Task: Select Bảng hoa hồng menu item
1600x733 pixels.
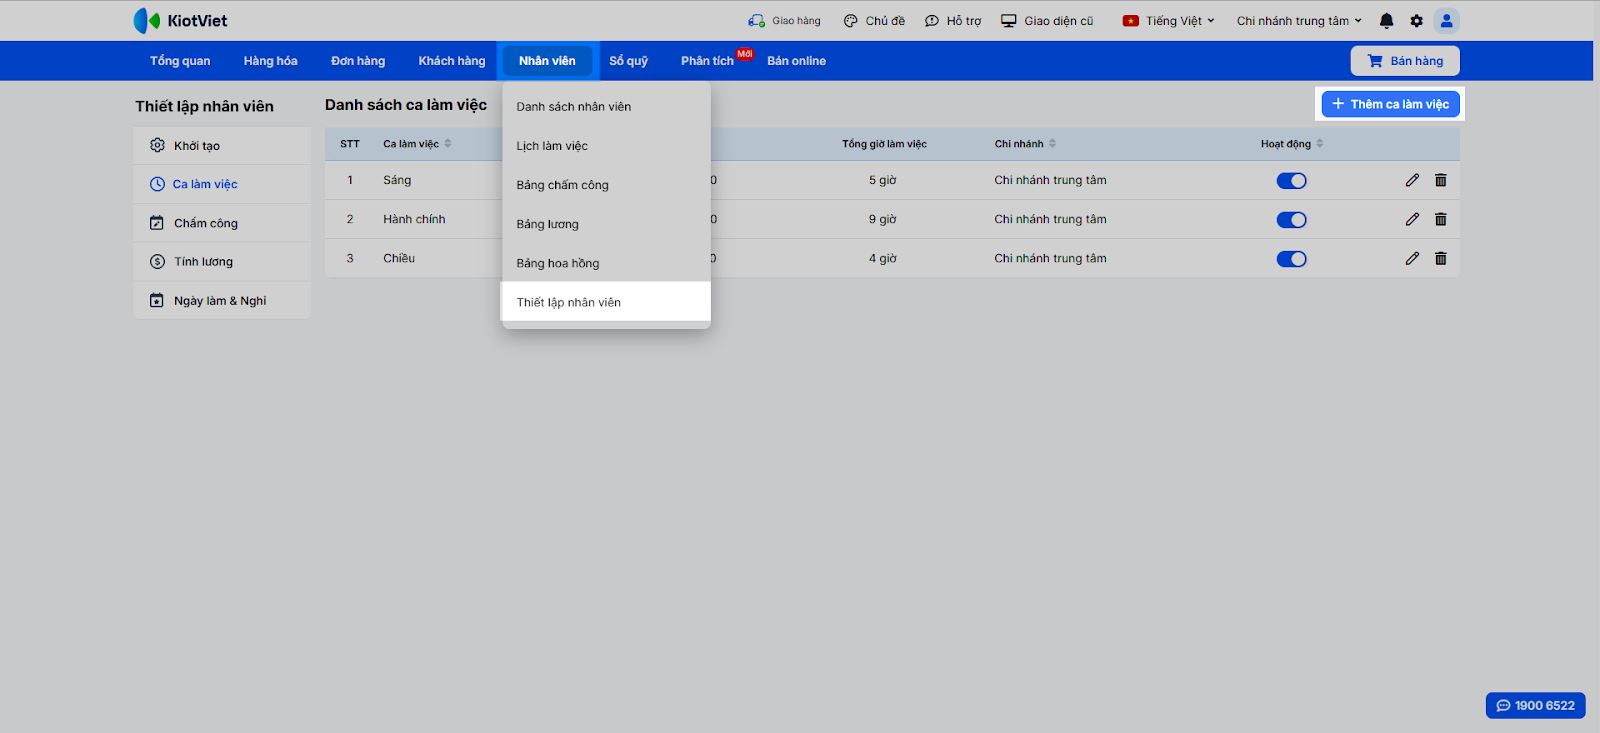Action: click(606, 263)
